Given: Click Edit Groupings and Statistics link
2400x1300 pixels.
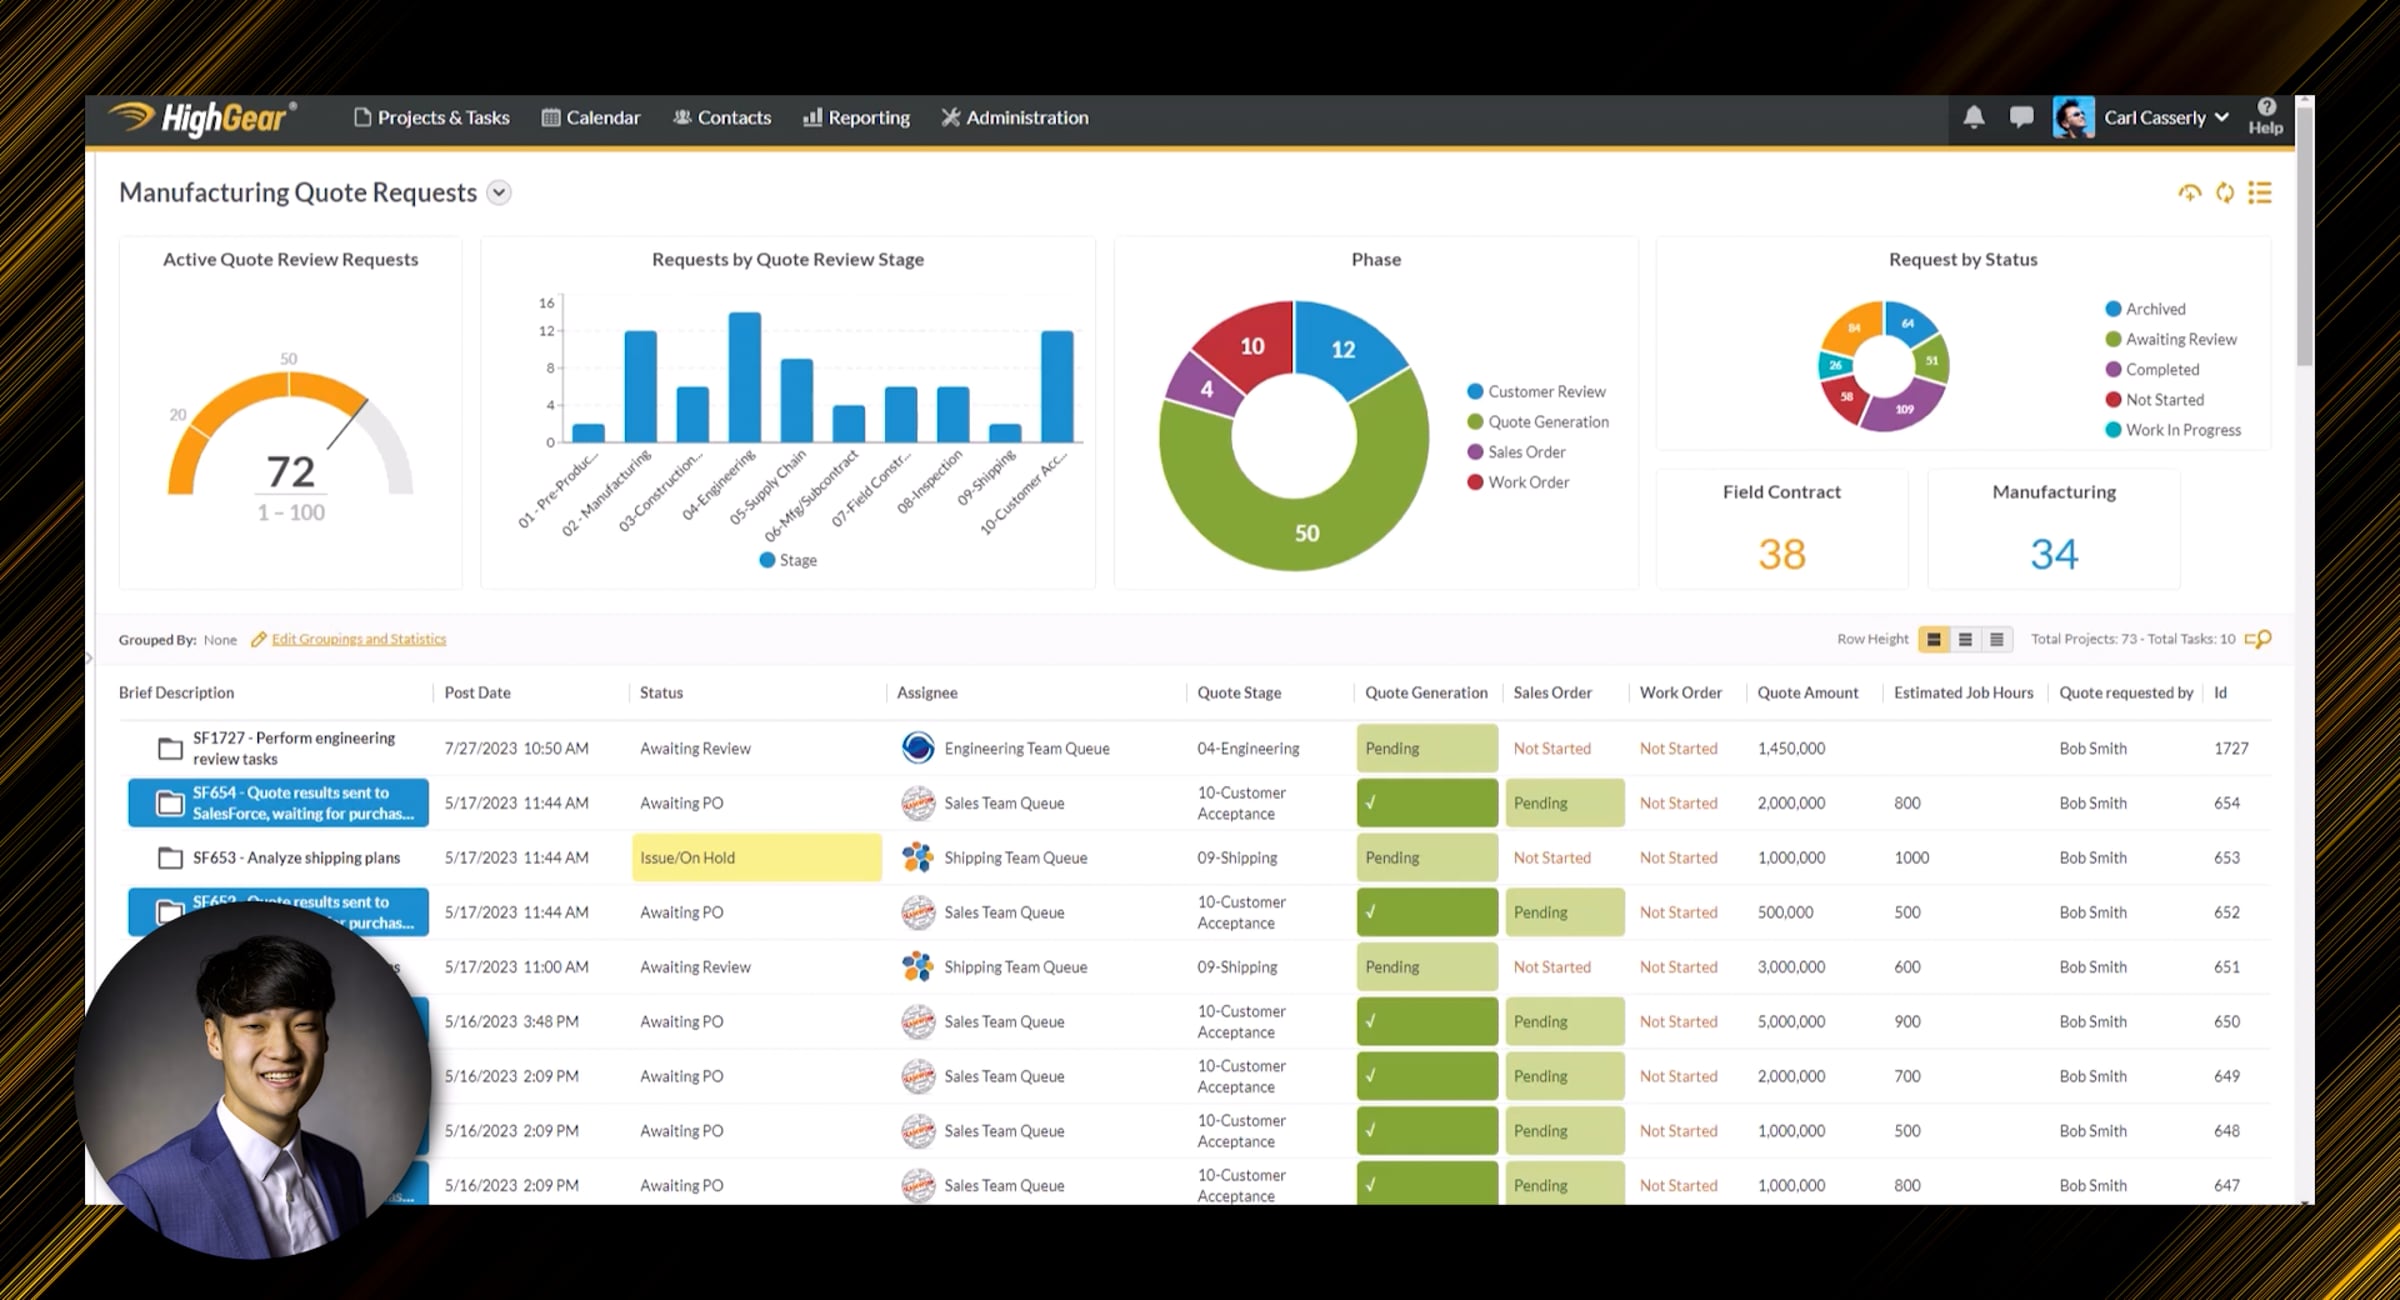Looking at the screenshot, I should click(x=359, y=639).
